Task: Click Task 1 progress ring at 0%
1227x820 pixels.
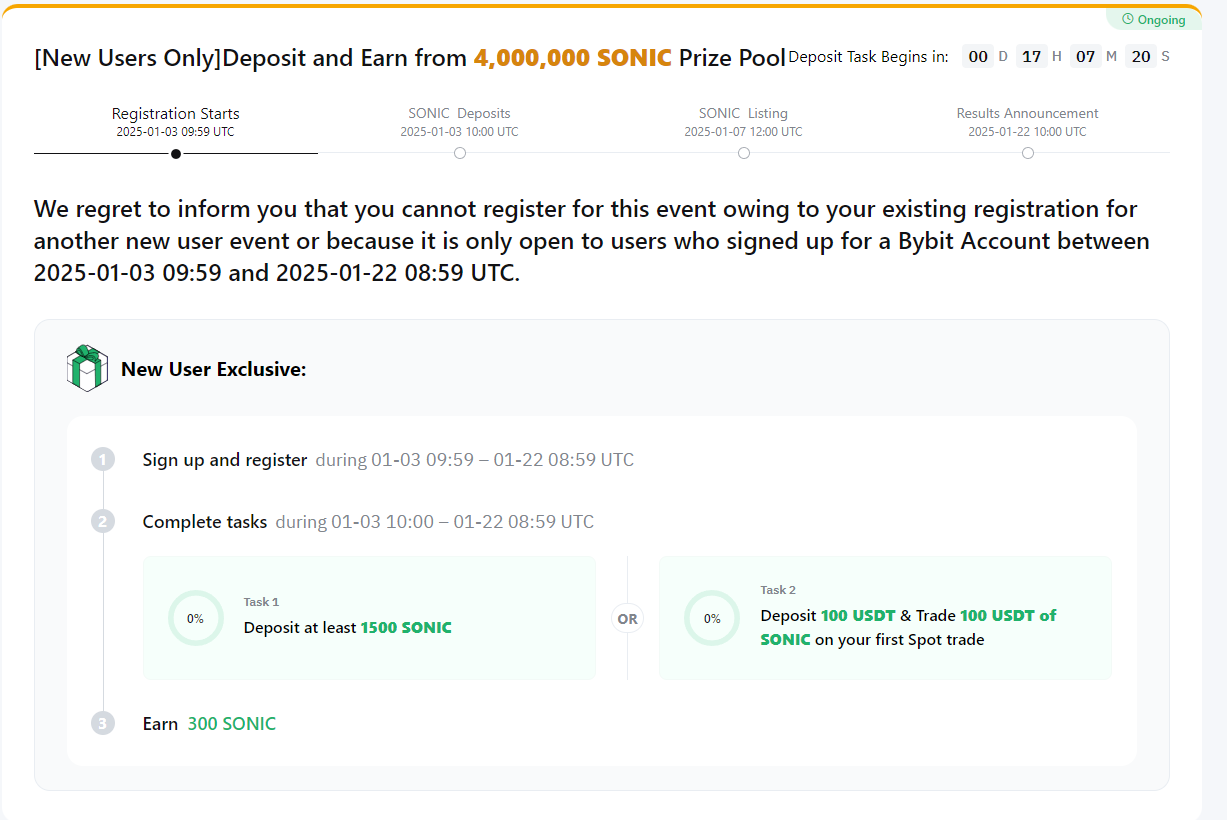Action: [195, 618]
